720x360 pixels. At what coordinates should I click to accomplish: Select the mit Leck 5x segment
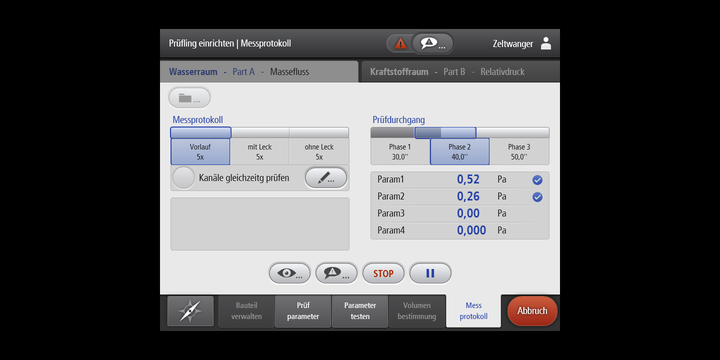point(260,152)
